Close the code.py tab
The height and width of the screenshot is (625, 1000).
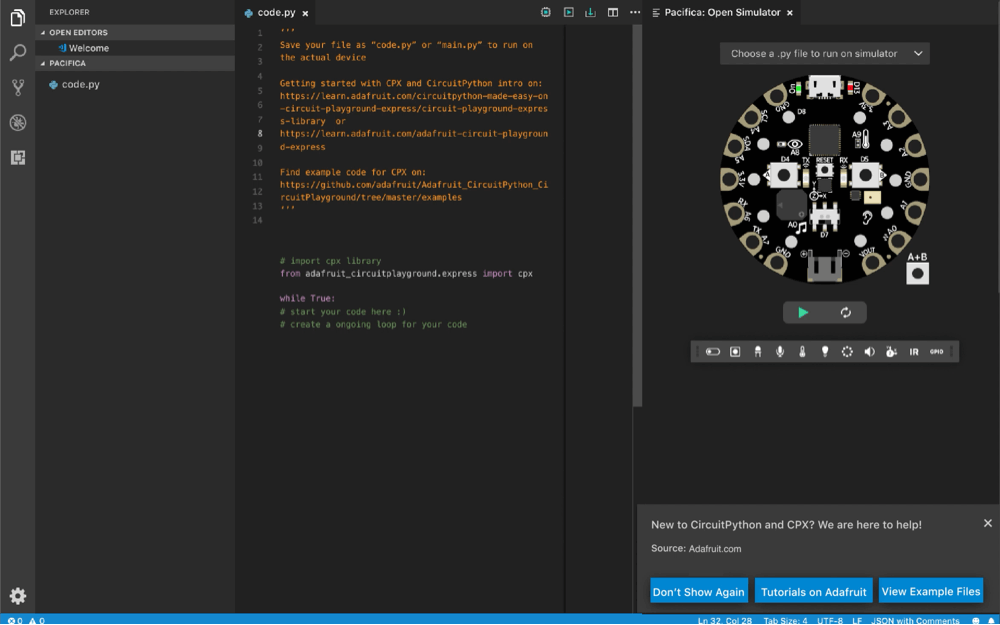tap(305, 13)
